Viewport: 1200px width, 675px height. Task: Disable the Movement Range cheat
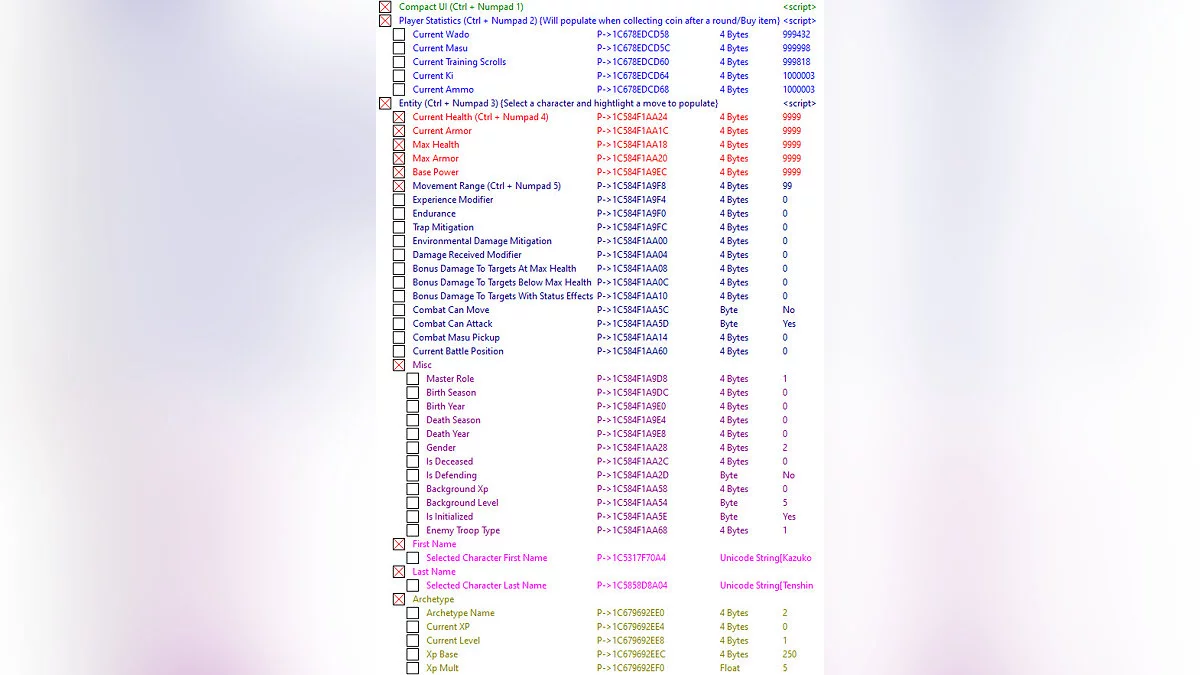coord(400,186)
